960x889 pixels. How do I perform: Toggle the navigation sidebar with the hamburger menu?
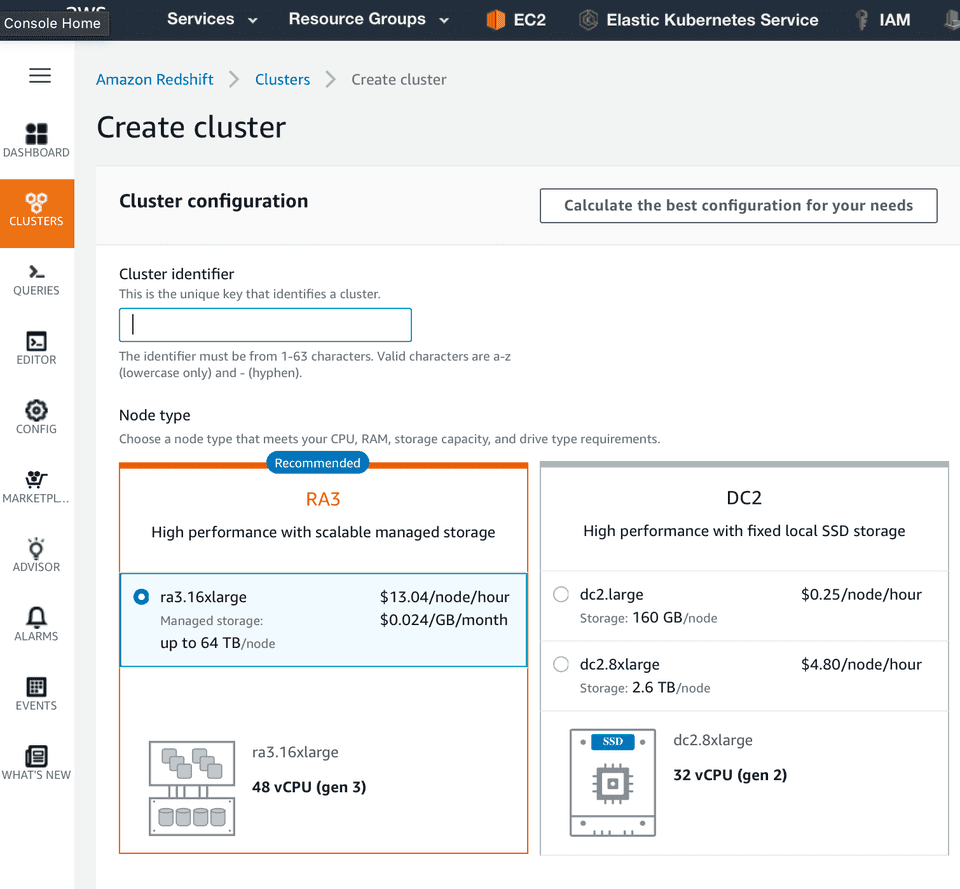39,75
